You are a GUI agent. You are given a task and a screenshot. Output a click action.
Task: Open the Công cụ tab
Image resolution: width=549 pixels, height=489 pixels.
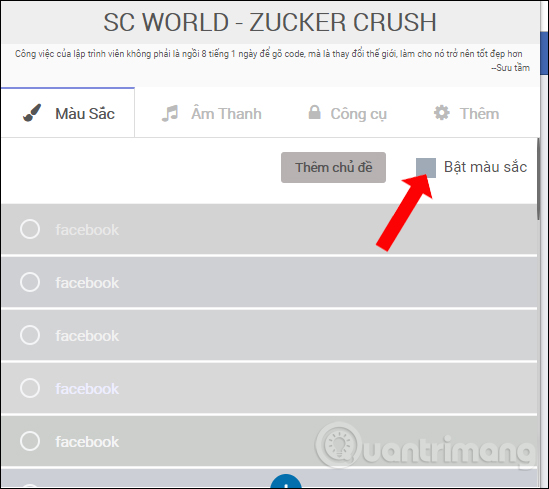coord(347,113)
